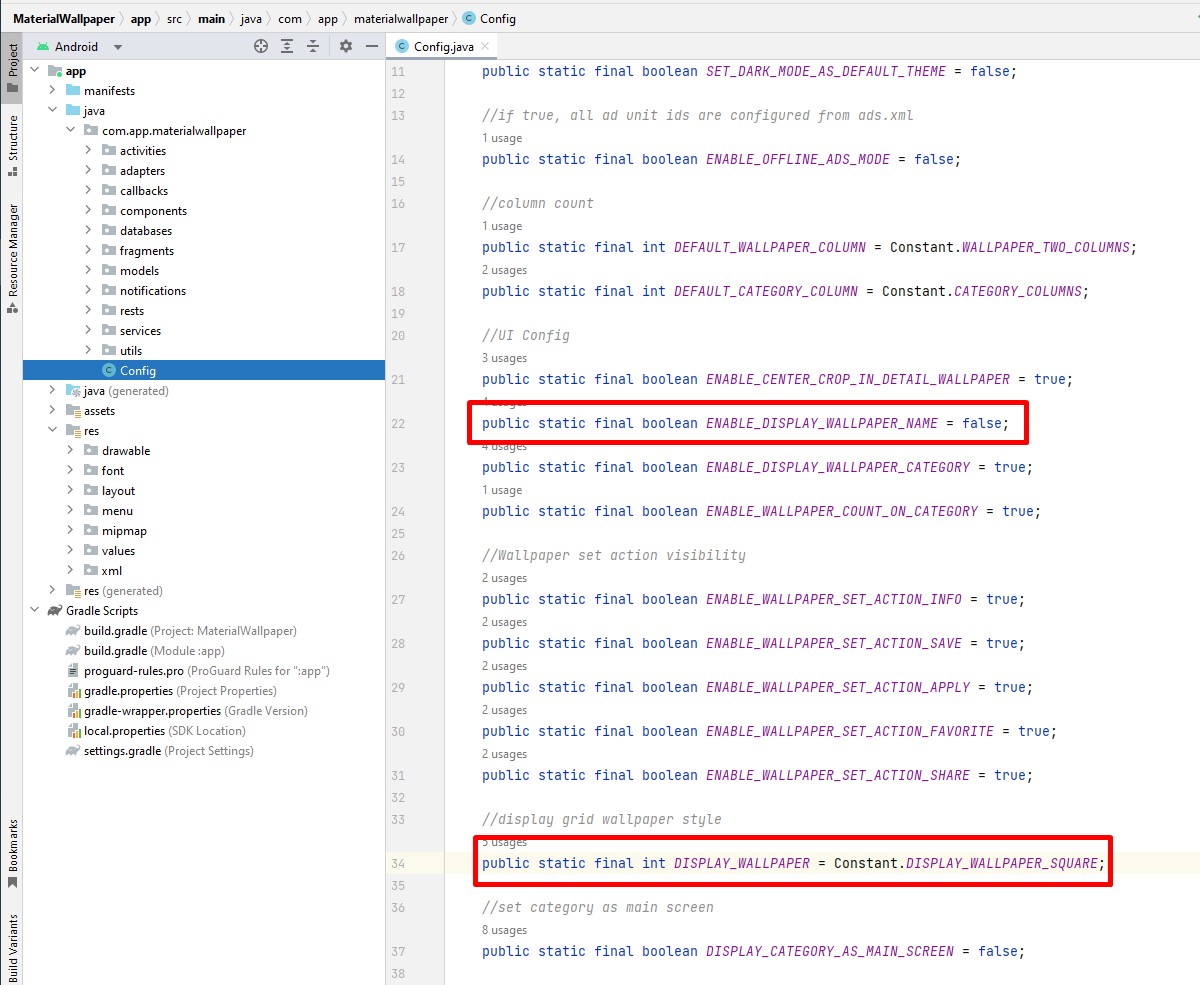Image resolution: width=1200 pixels, height=985 pixels.
Task: Click the gradle.properties file icon
Action: pyautogui.click(x=73, y=691)
